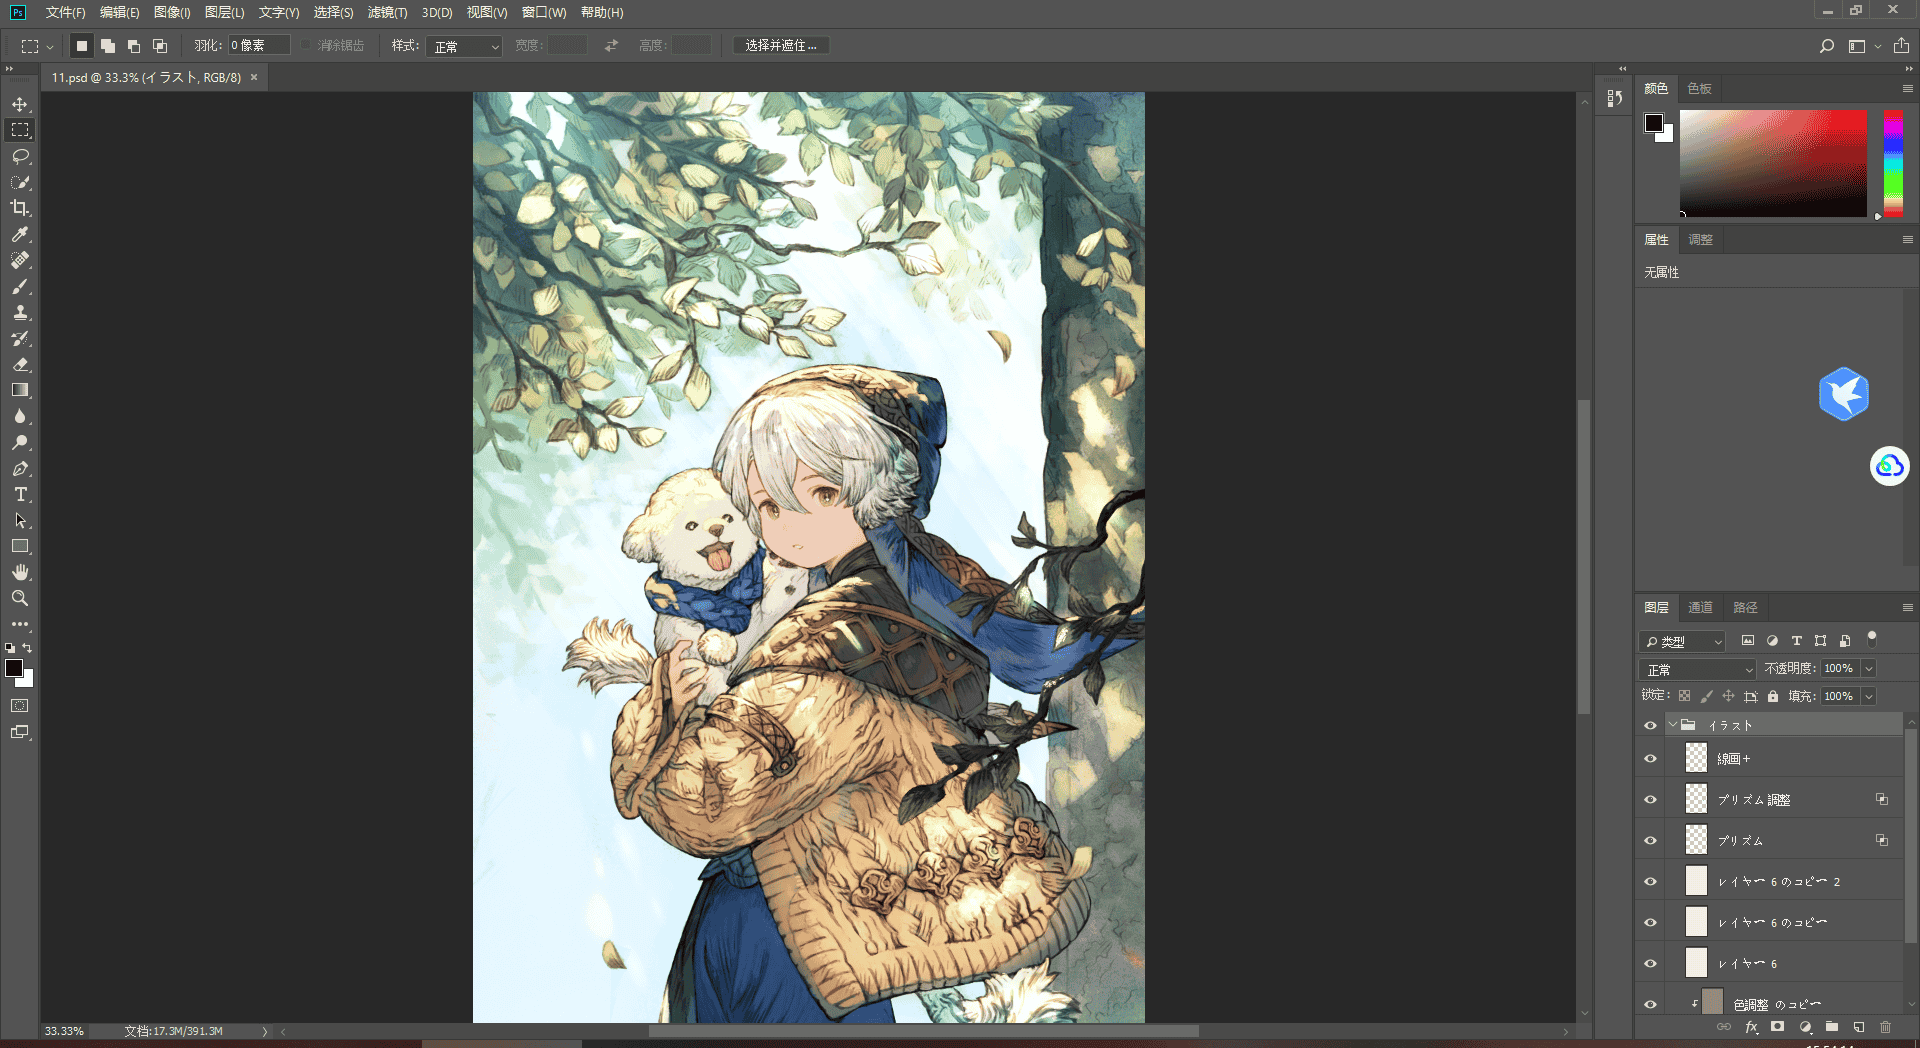This screenshot has height=1048, width=1920.
Task: Open the 样式 style dropdown
Action: (464, 46)
